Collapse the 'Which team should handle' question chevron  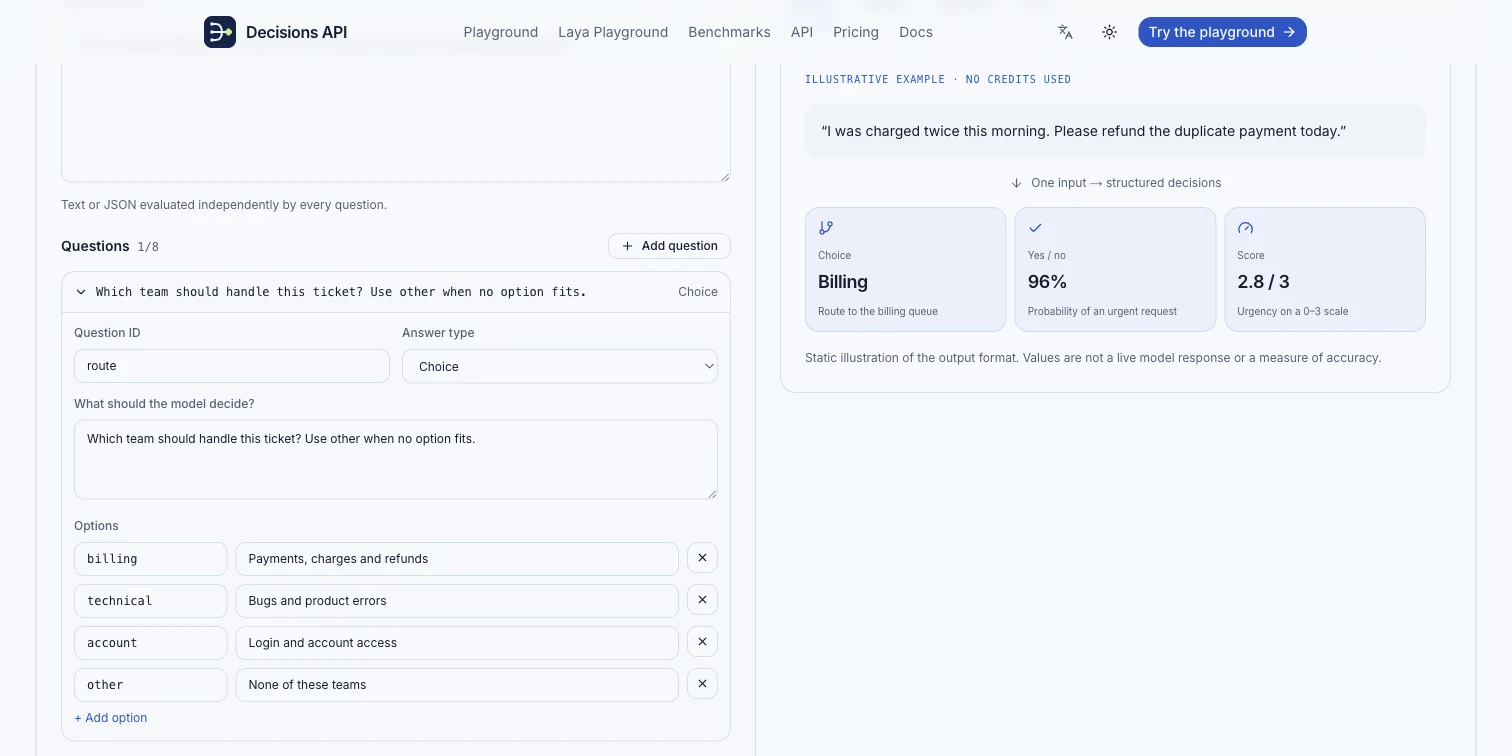(81, 292)
